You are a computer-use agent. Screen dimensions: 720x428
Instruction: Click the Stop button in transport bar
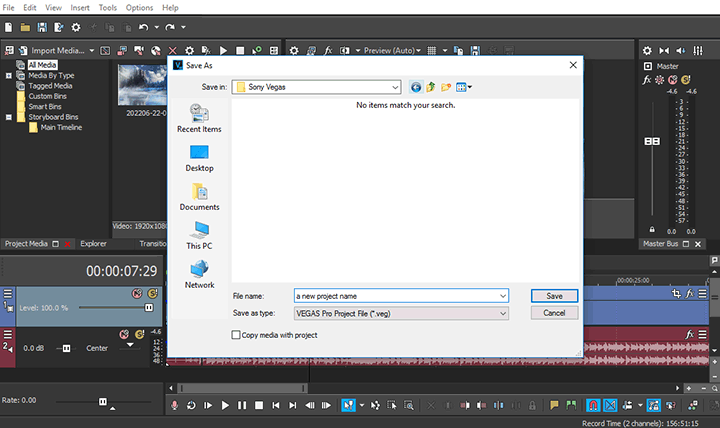point(258,405)
